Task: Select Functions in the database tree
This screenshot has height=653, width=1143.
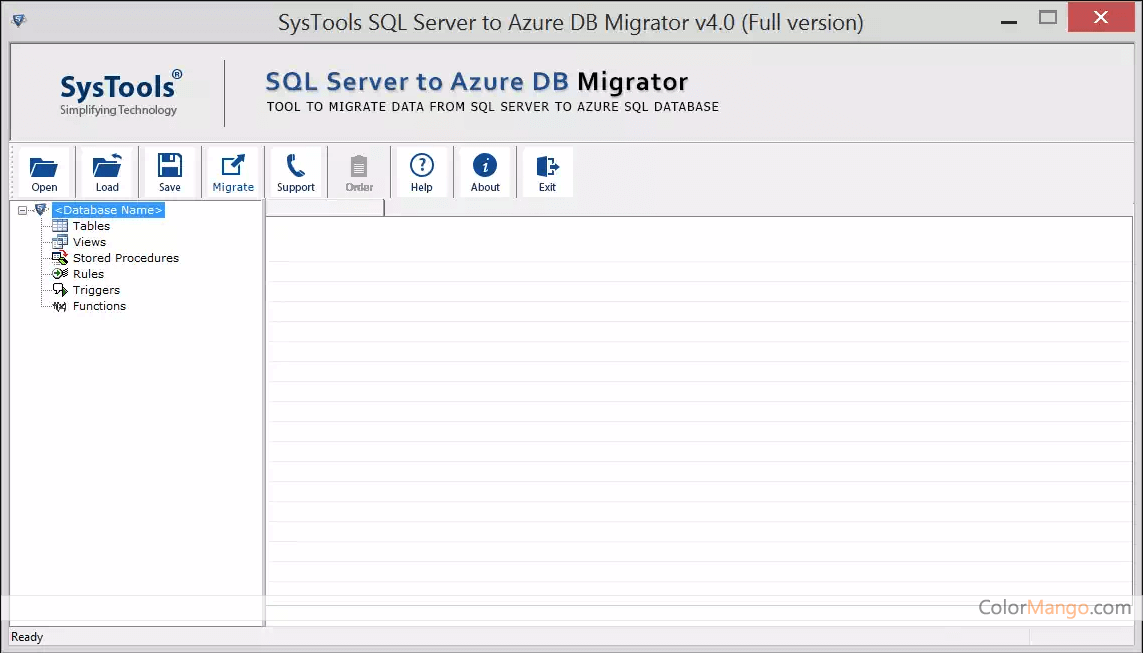Action: point(99,306)
